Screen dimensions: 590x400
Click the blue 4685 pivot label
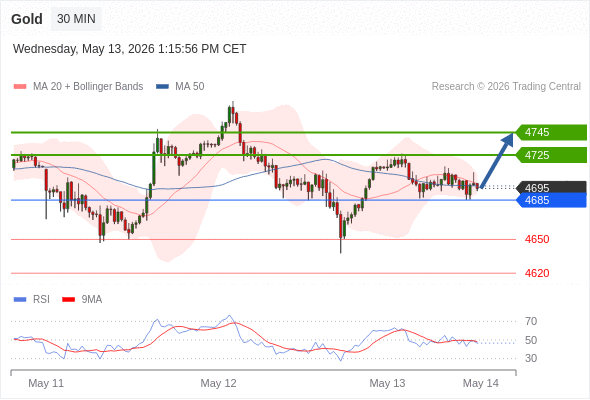pos(551,200)
